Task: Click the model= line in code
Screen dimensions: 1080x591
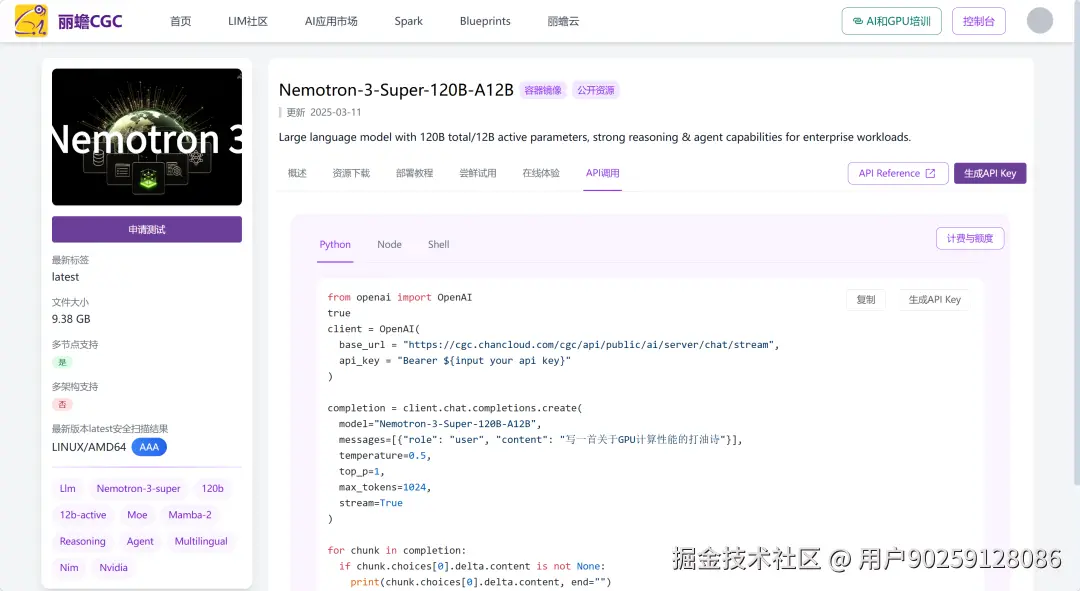Action: pyautogui.click(x=439, y=424)
